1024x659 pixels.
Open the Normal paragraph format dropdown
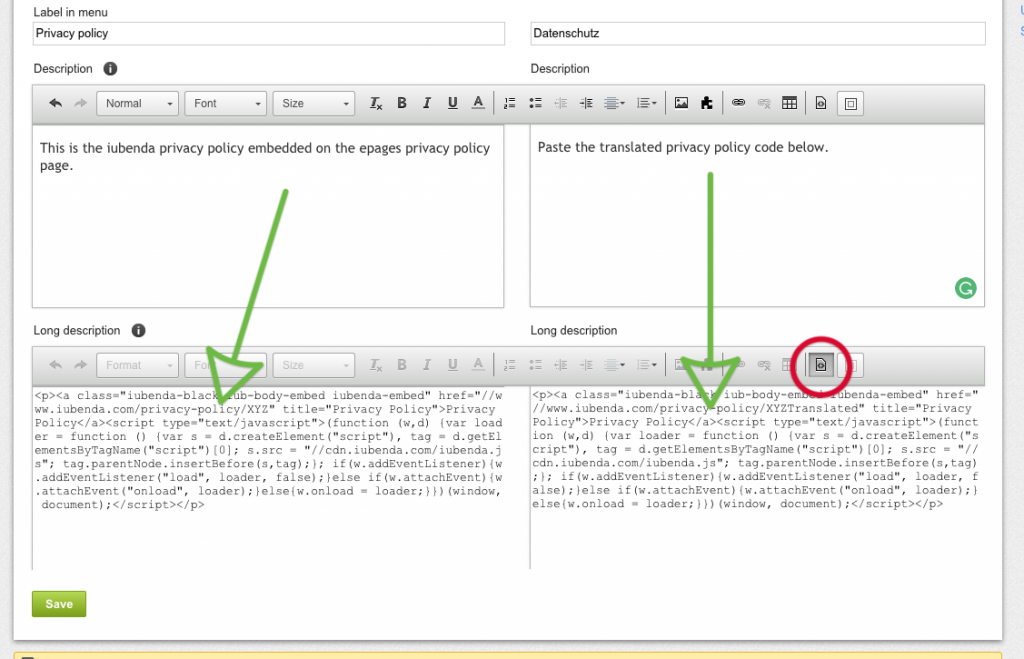[x=138, y=103]
